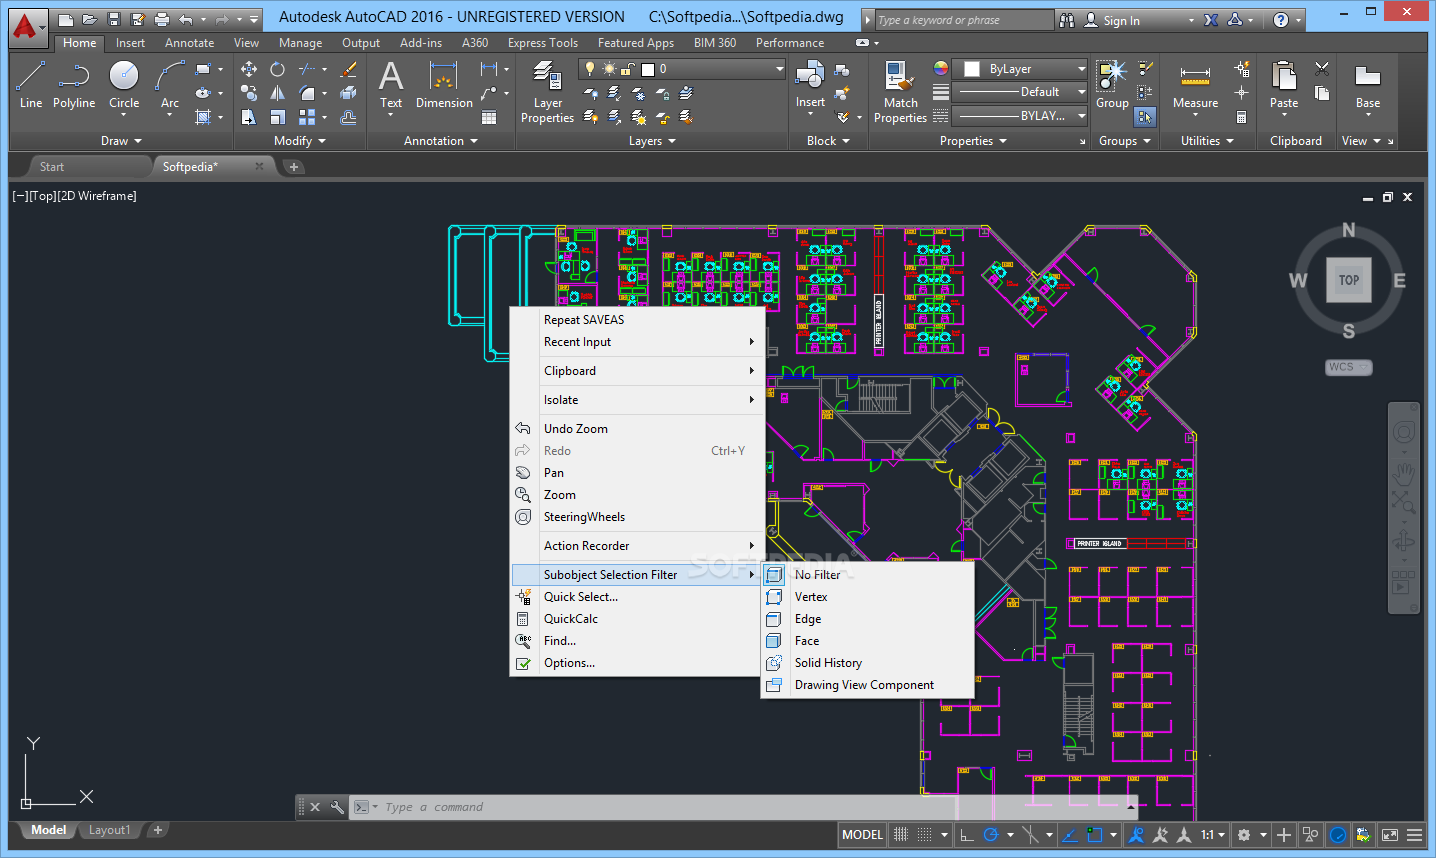Select the Line drawing tool
The width and height of the screenshot is (1436, 858).
[x=31, y=85]
